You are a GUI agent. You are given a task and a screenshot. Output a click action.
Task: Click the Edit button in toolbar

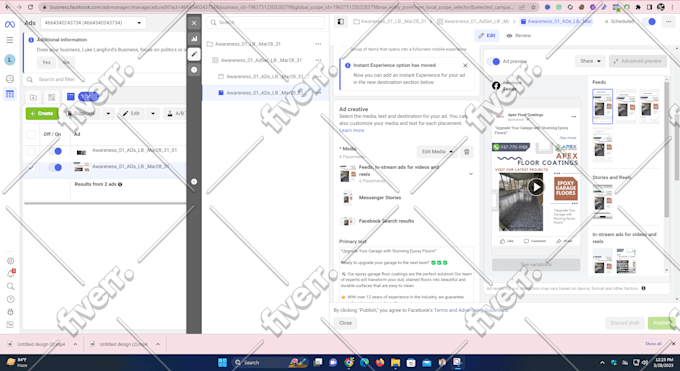[x=131, y=113]
